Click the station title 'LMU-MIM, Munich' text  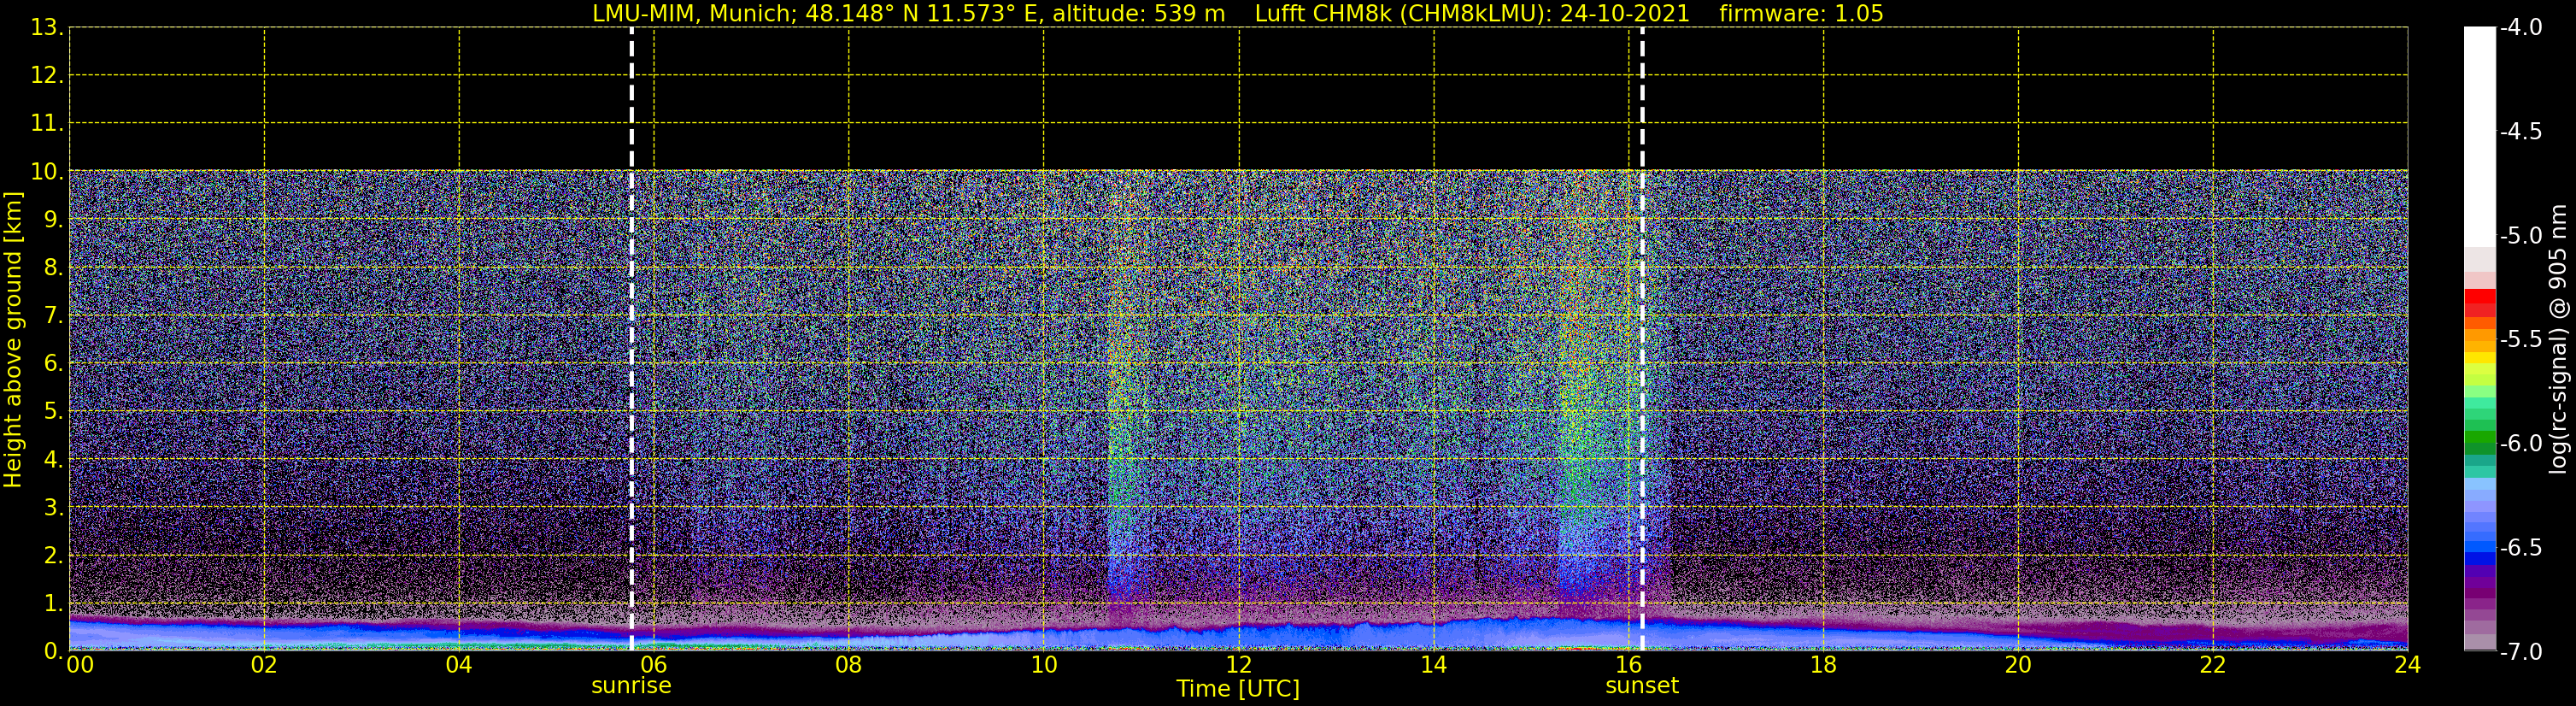pyautogui.click(x=692, y=14)
